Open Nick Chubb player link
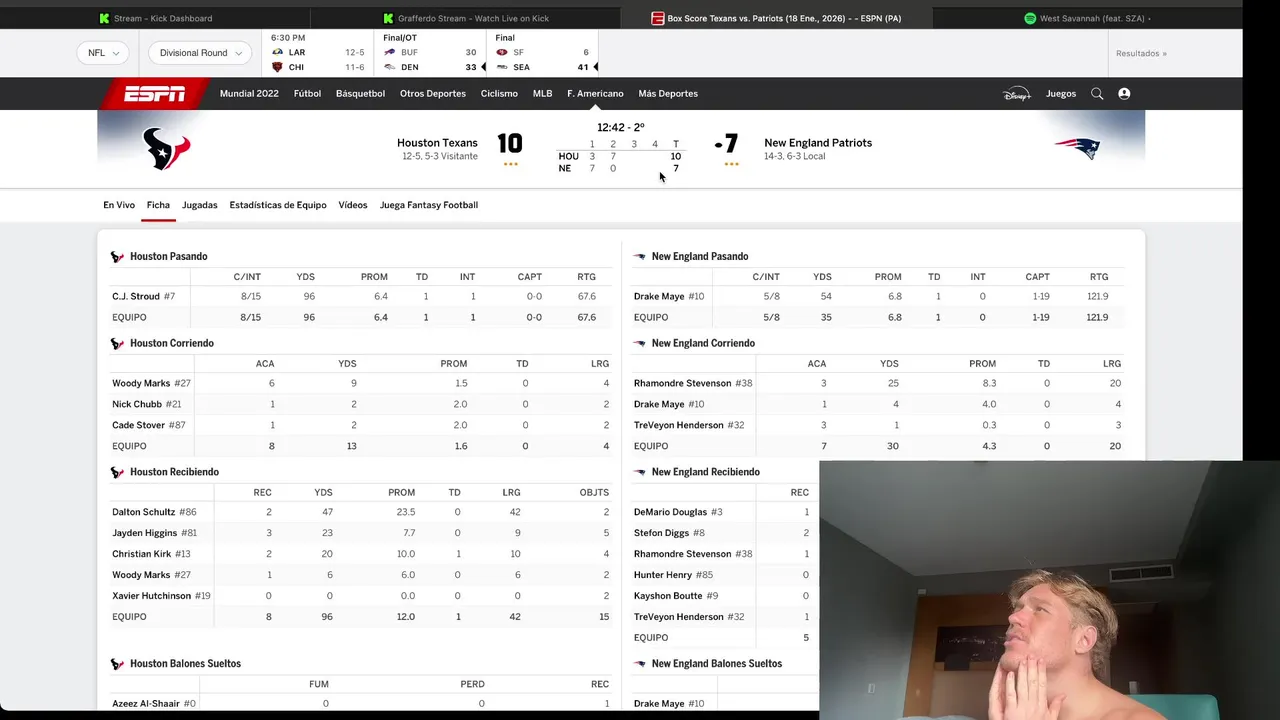Viewport: 1280px width, 720px height. pyautogui.click(x=137, y=405)
